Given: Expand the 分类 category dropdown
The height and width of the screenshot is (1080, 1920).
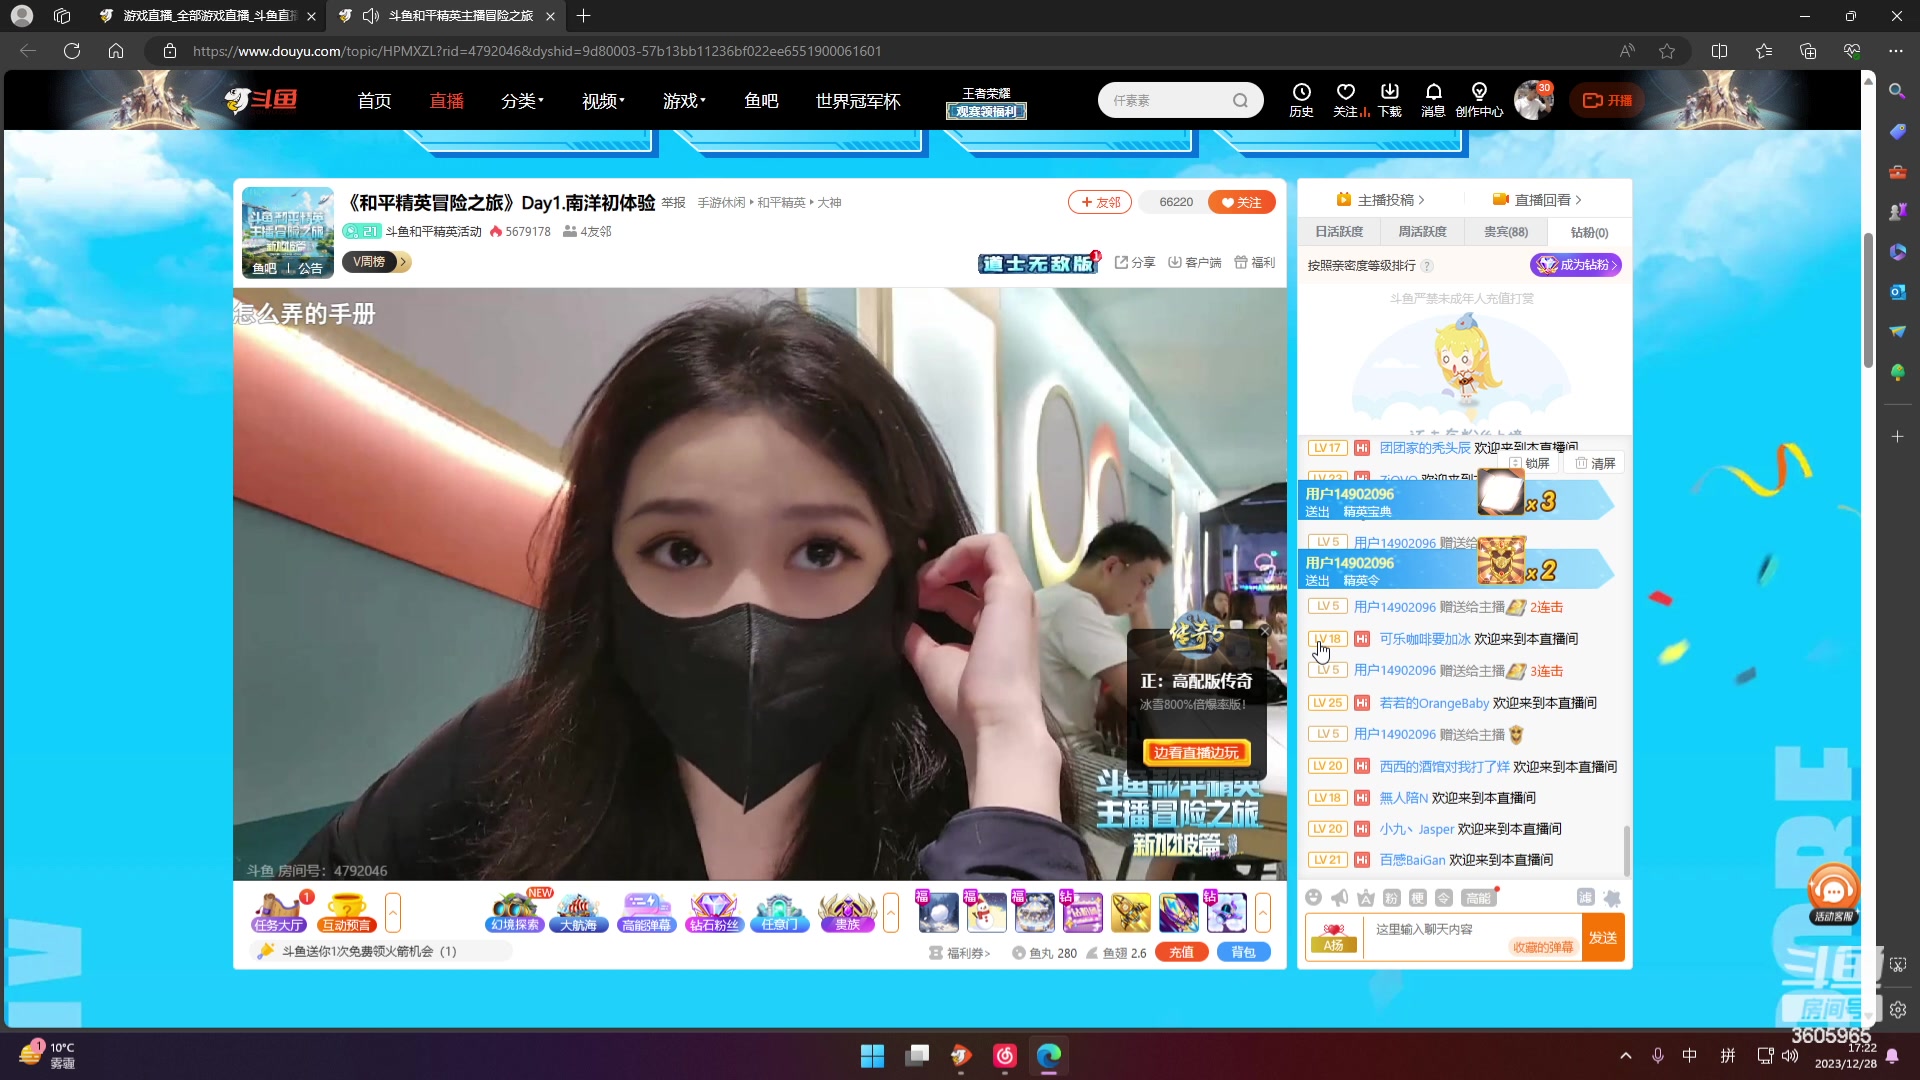Looking at the screenshot, I should click(522, 100).
